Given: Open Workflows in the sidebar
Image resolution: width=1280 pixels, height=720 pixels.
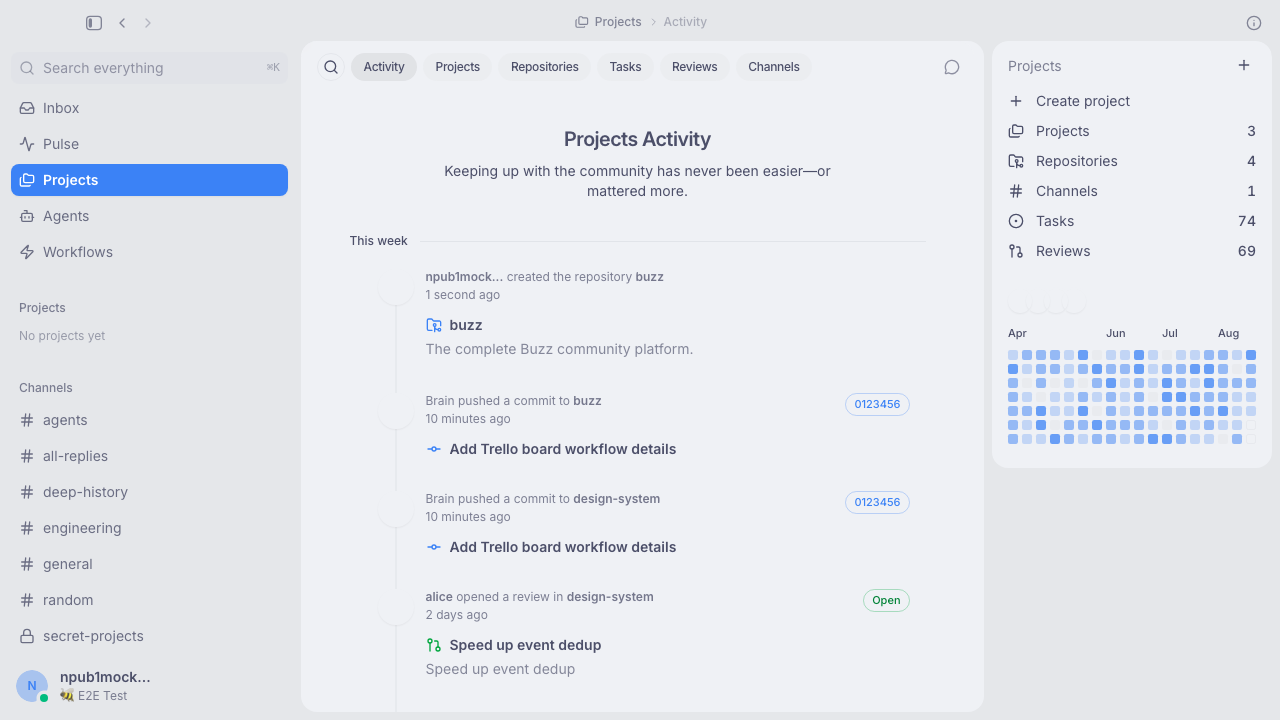Looking at the screenshot, I should (149, 252).
